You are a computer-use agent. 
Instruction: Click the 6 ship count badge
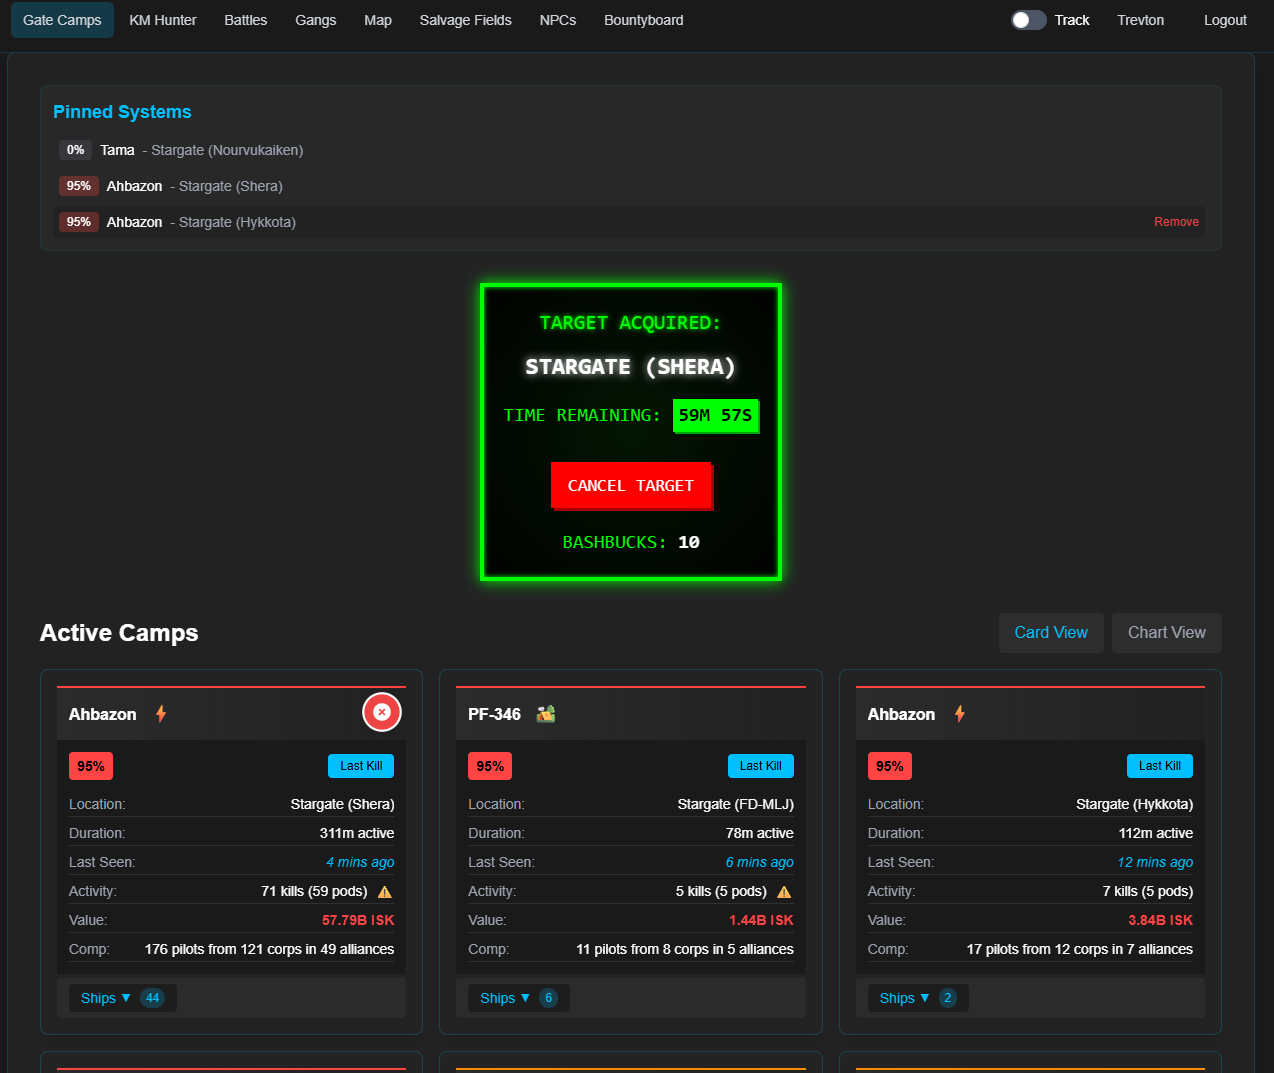pos(548,998)
